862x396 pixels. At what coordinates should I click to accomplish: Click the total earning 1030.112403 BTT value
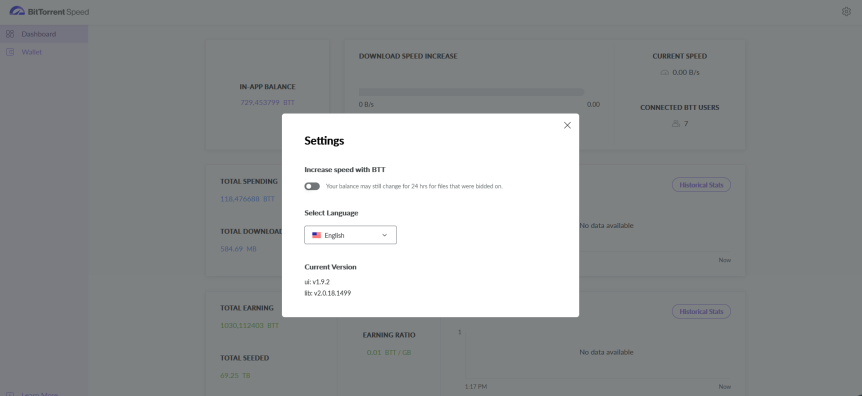(x=250, y=326)
